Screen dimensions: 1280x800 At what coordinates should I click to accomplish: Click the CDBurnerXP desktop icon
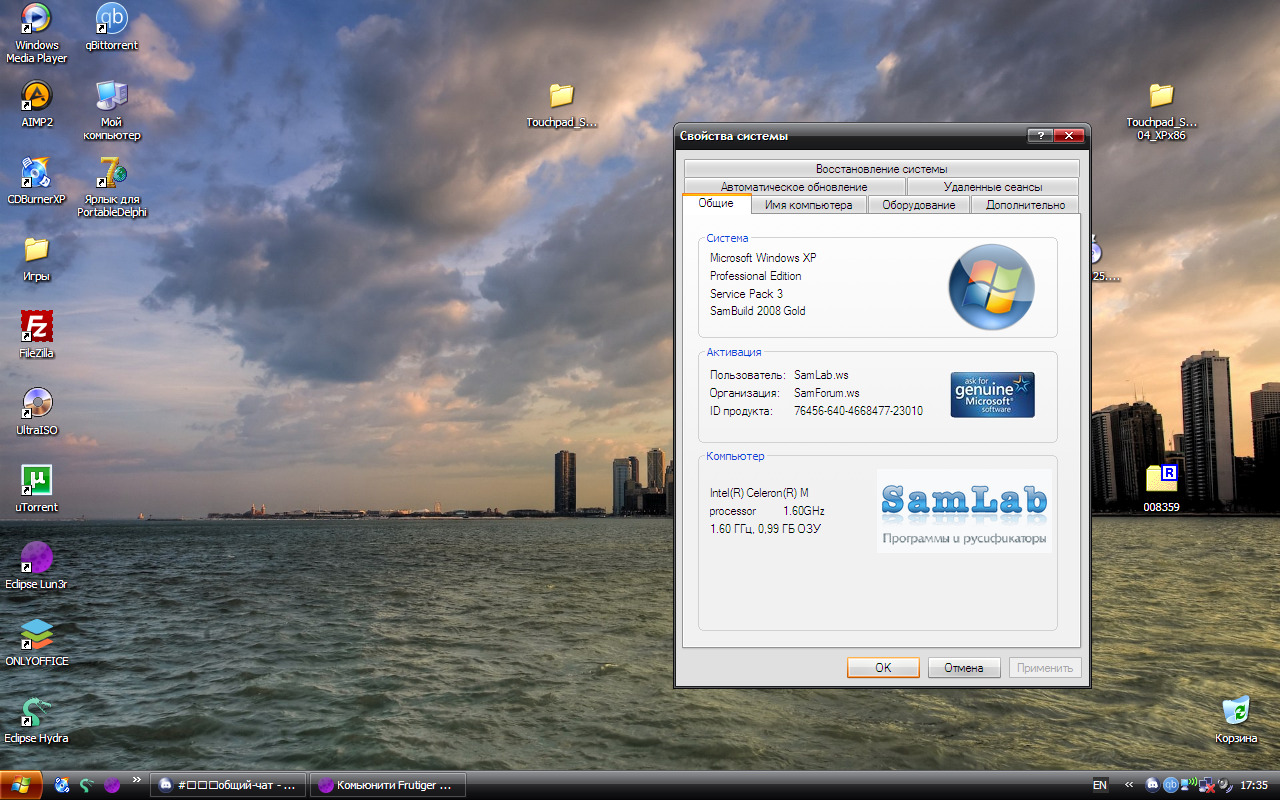[37, 173]
